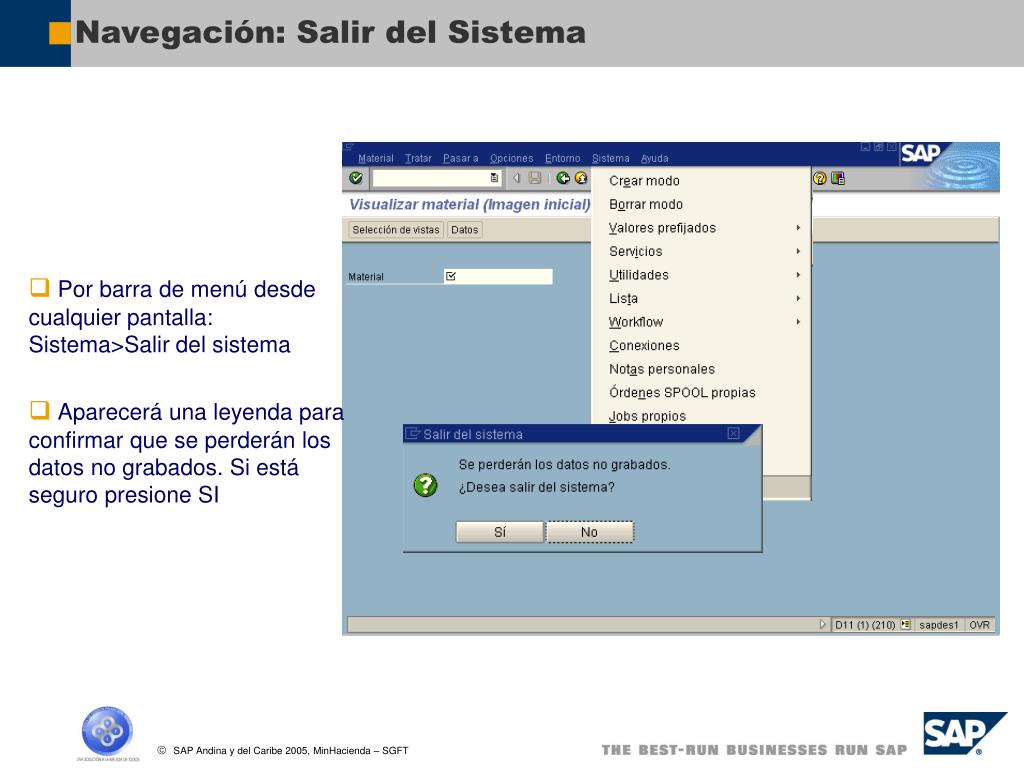Expand the Servicios submenu
Image resolution: width=1024 pixels, height=768 pixels.
(701, 251)
